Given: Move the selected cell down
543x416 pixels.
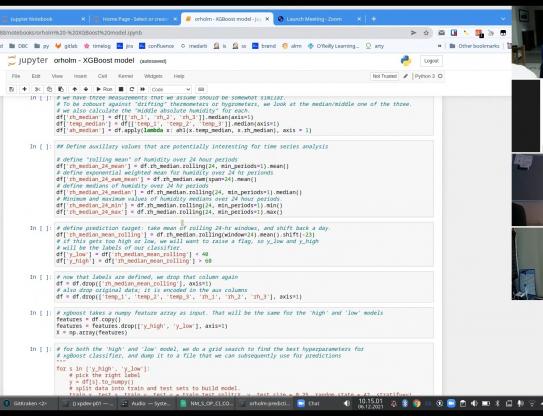Looking at the screenshot, I should [86, 89].
